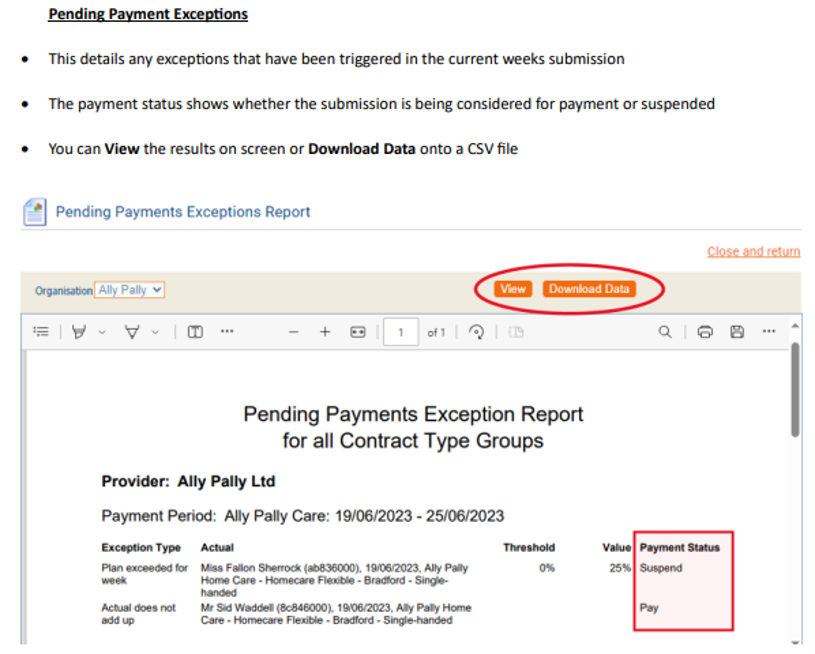Click the page number input field
The width and height of the screenshot is (815, 654).
pos(401,332)
